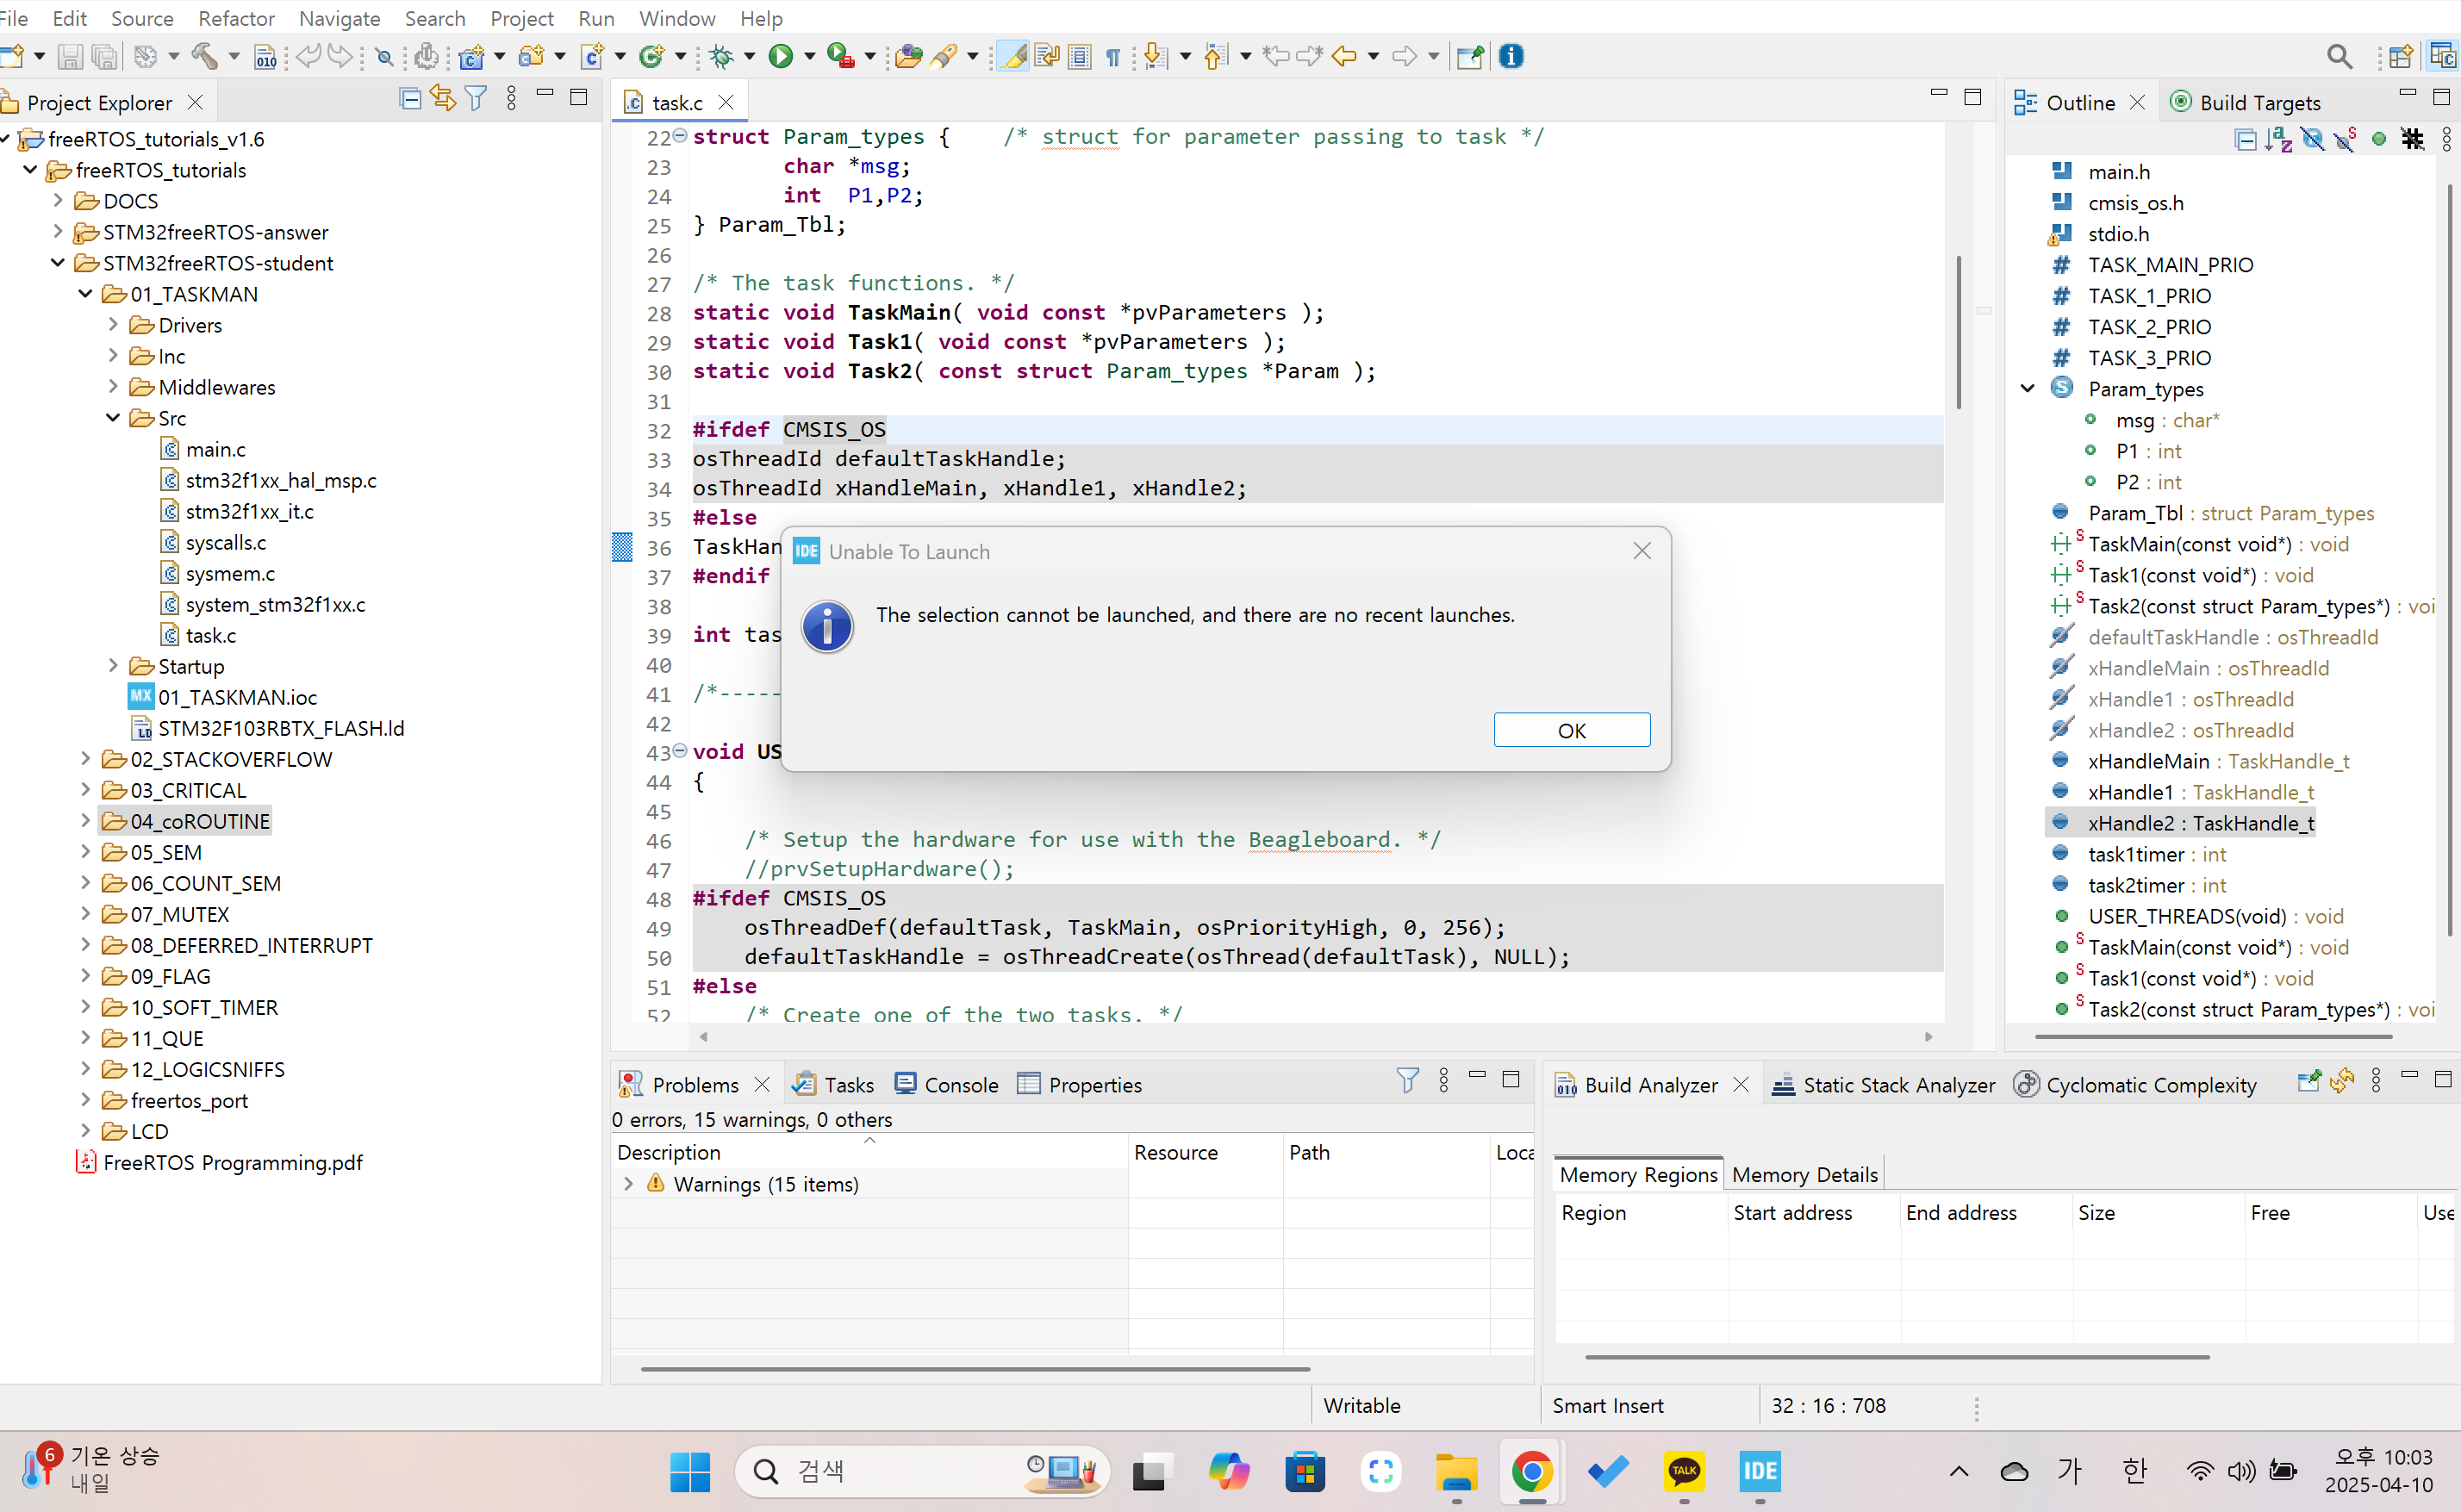Switch to the Memory Details tab

click(1804, 1174)
